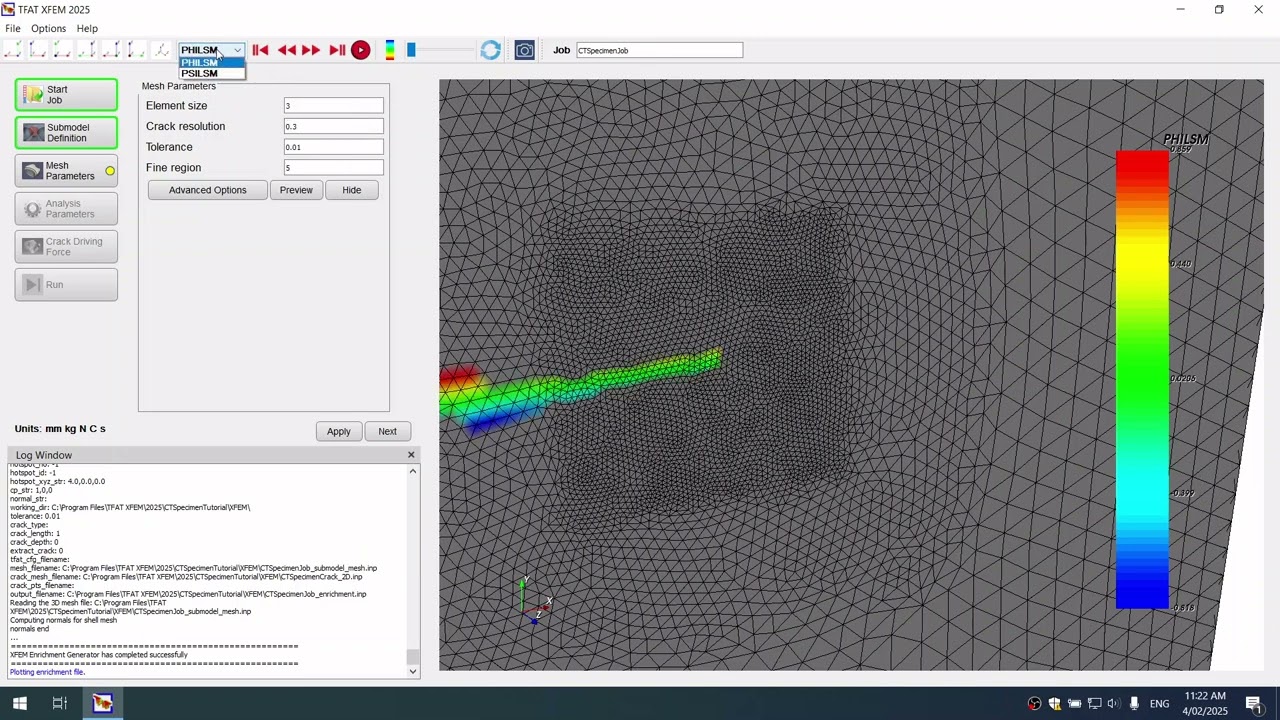Viewport: 1280px width, 720px height.
Task: Click the Hide button
Action: click(351, 190)
